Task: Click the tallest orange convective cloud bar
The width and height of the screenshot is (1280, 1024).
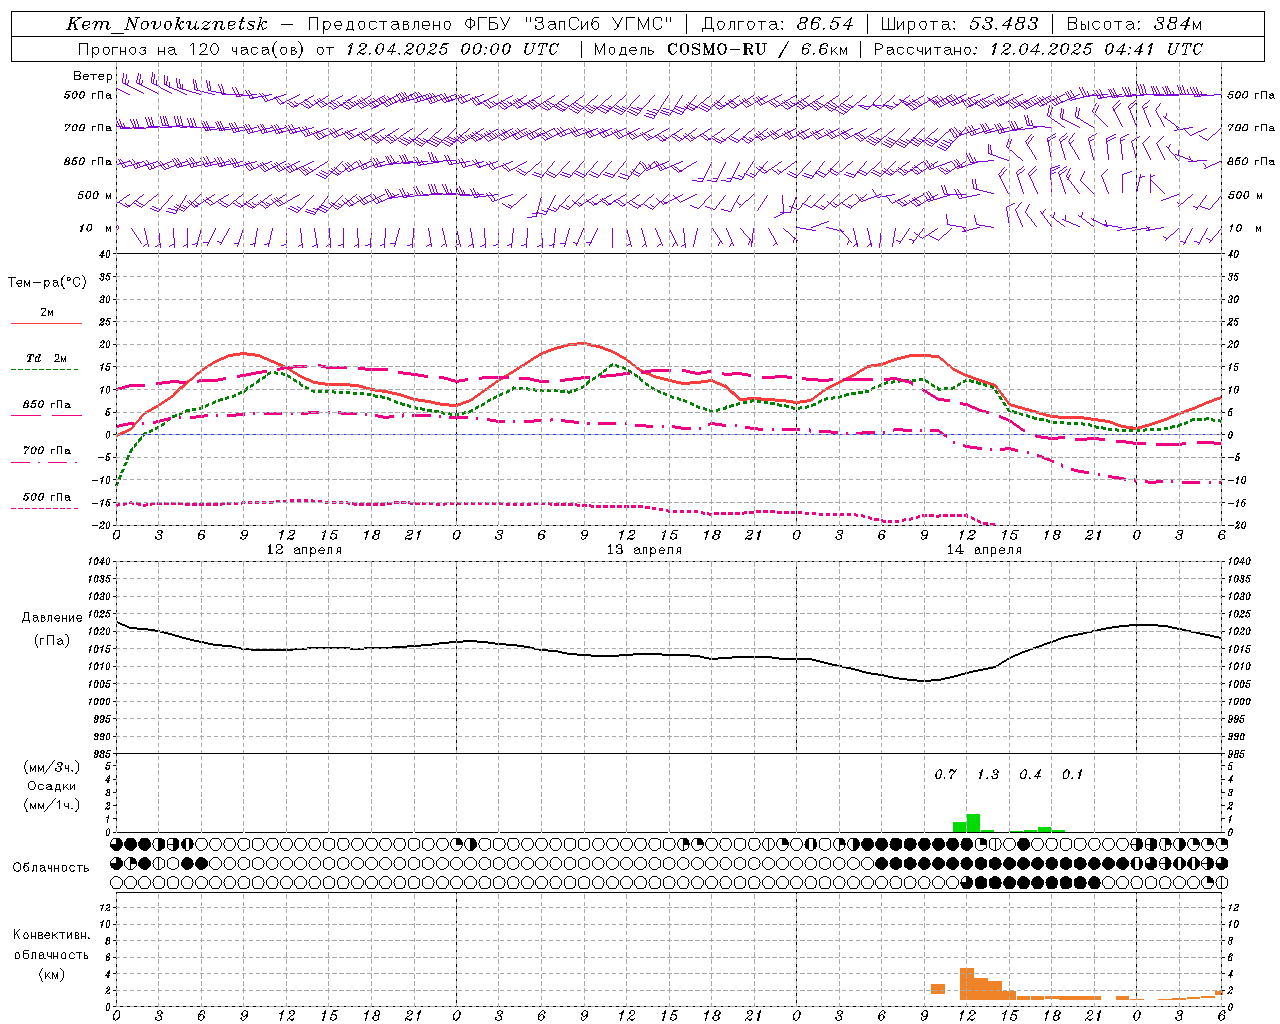Action: [967, 984]
